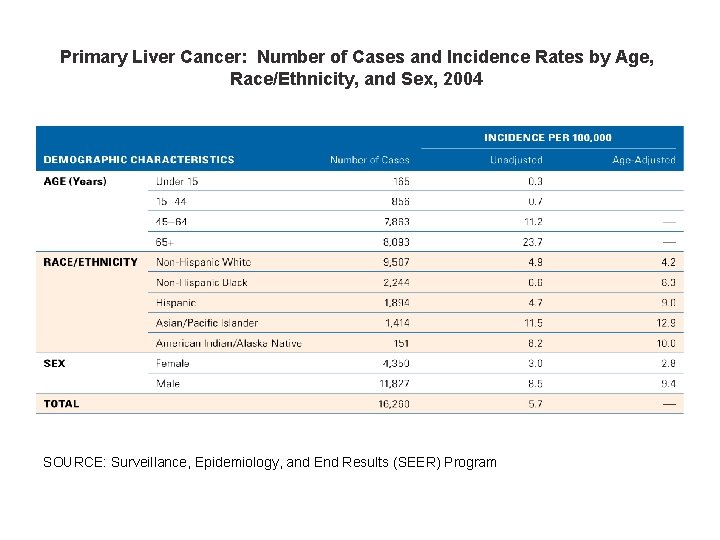
Task: Select the 'Unadjusted' column header
Action: click(x=516, y=160)
